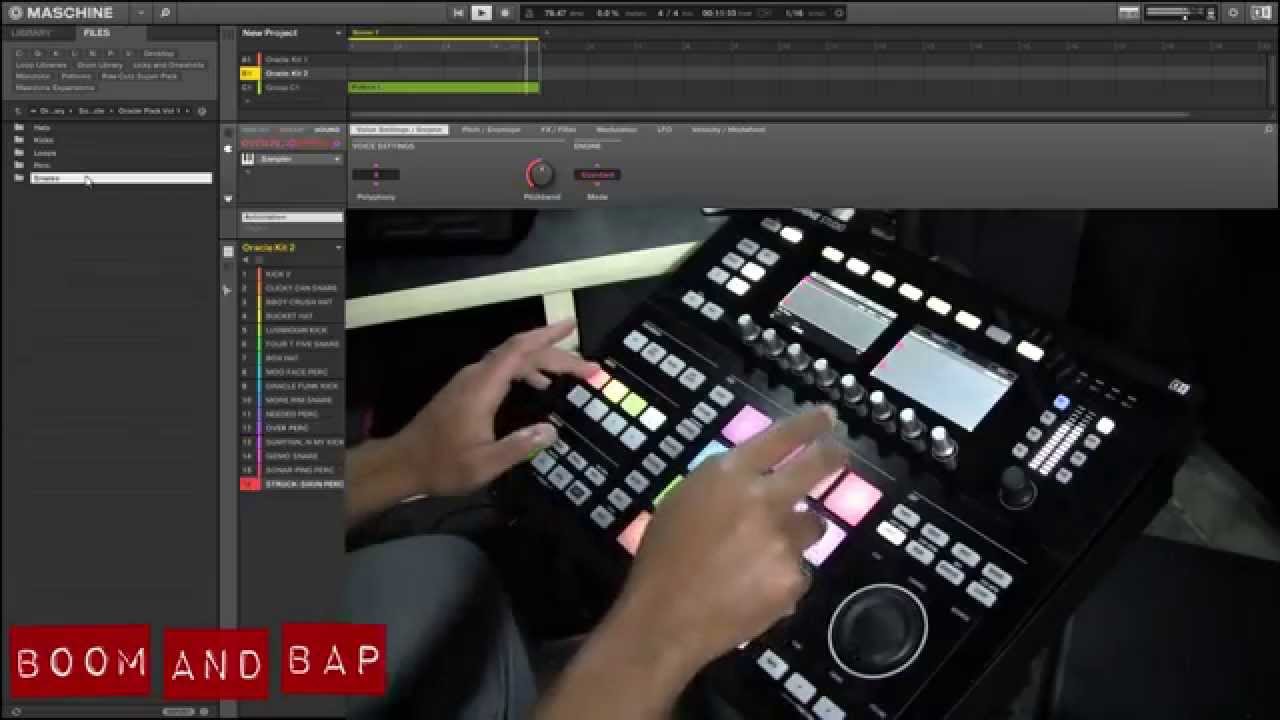Click the green Pattern 1 clip
This screenshot has height=720, width=1280.
443,87
